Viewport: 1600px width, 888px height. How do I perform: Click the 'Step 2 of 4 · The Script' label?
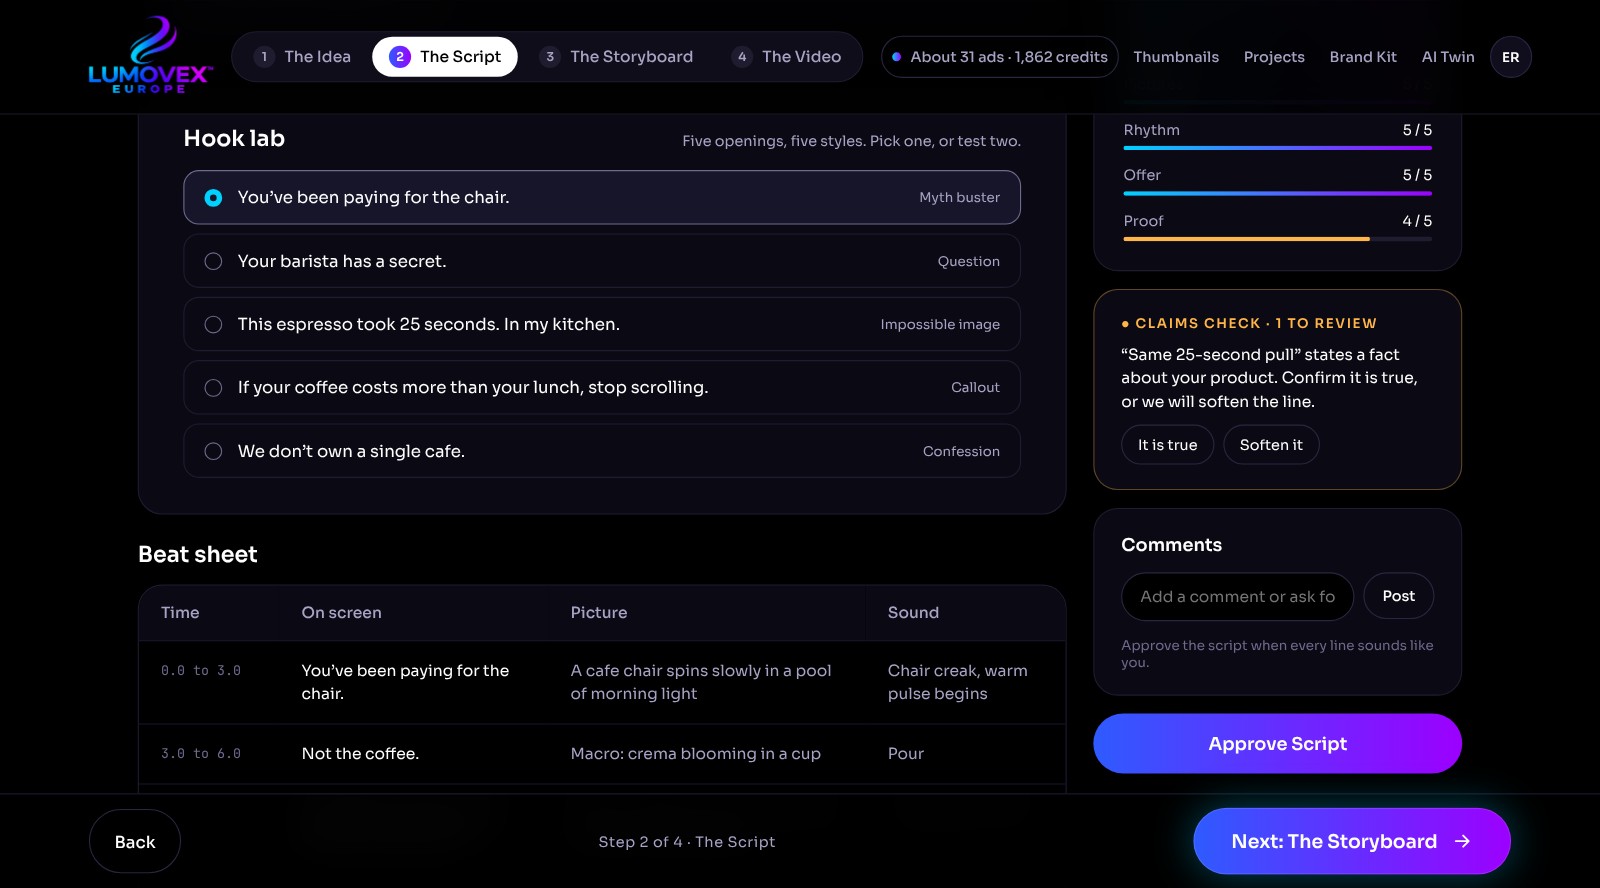click(x=687, y=842)
